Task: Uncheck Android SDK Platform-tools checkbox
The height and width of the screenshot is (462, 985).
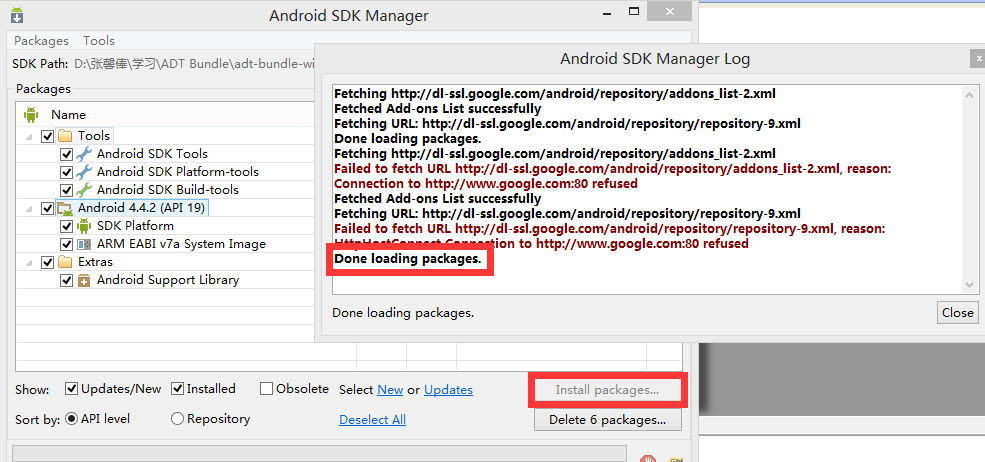Action: pos(66,172)
